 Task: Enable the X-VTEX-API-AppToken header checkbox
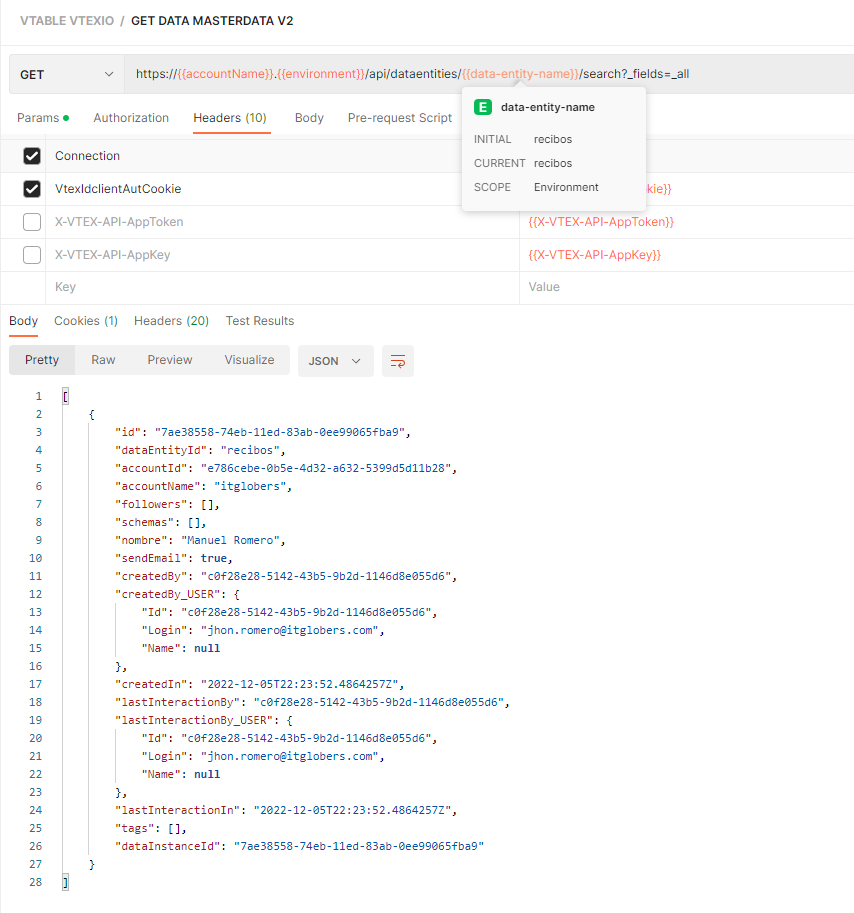point(32,222)
